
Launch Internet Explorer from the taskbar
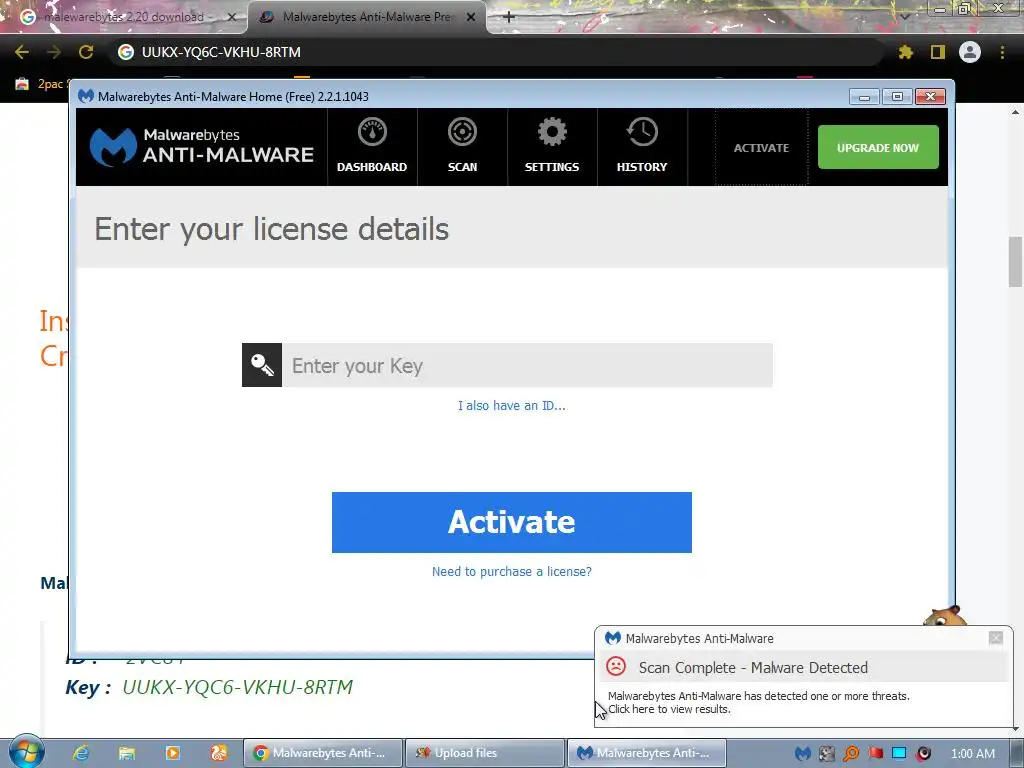pyautogui.click(x=80, y=753)
